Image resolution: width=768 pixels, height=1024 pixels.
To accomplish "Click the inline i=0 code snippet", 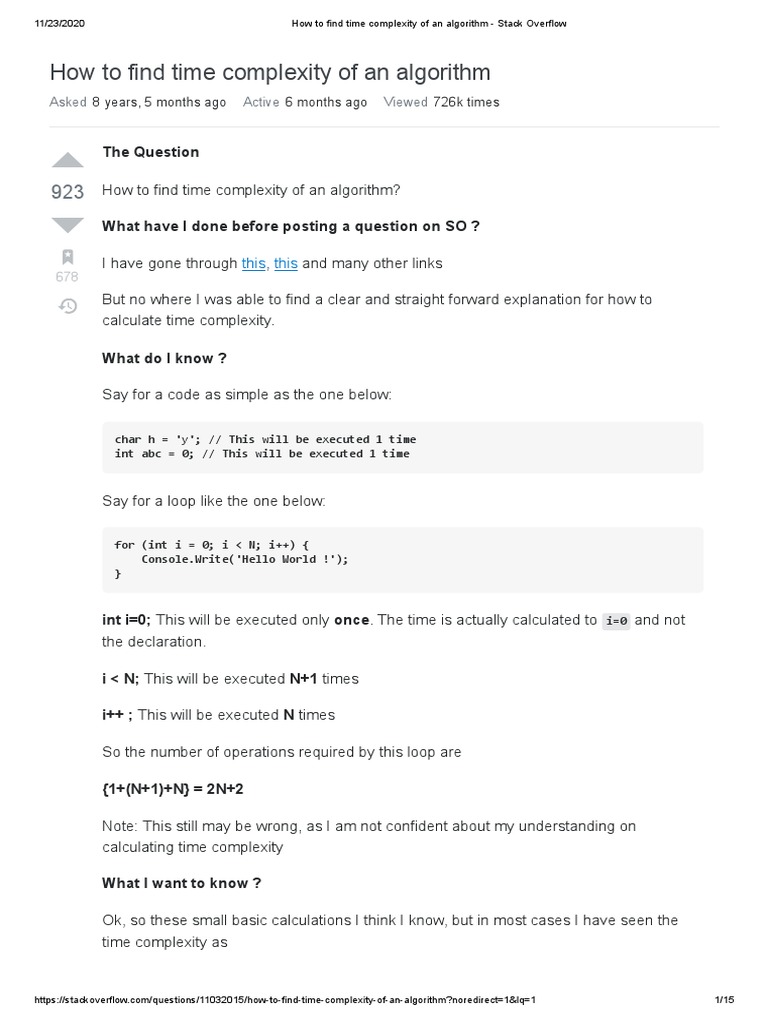I will pyautogui.click(x=616, y=621).
